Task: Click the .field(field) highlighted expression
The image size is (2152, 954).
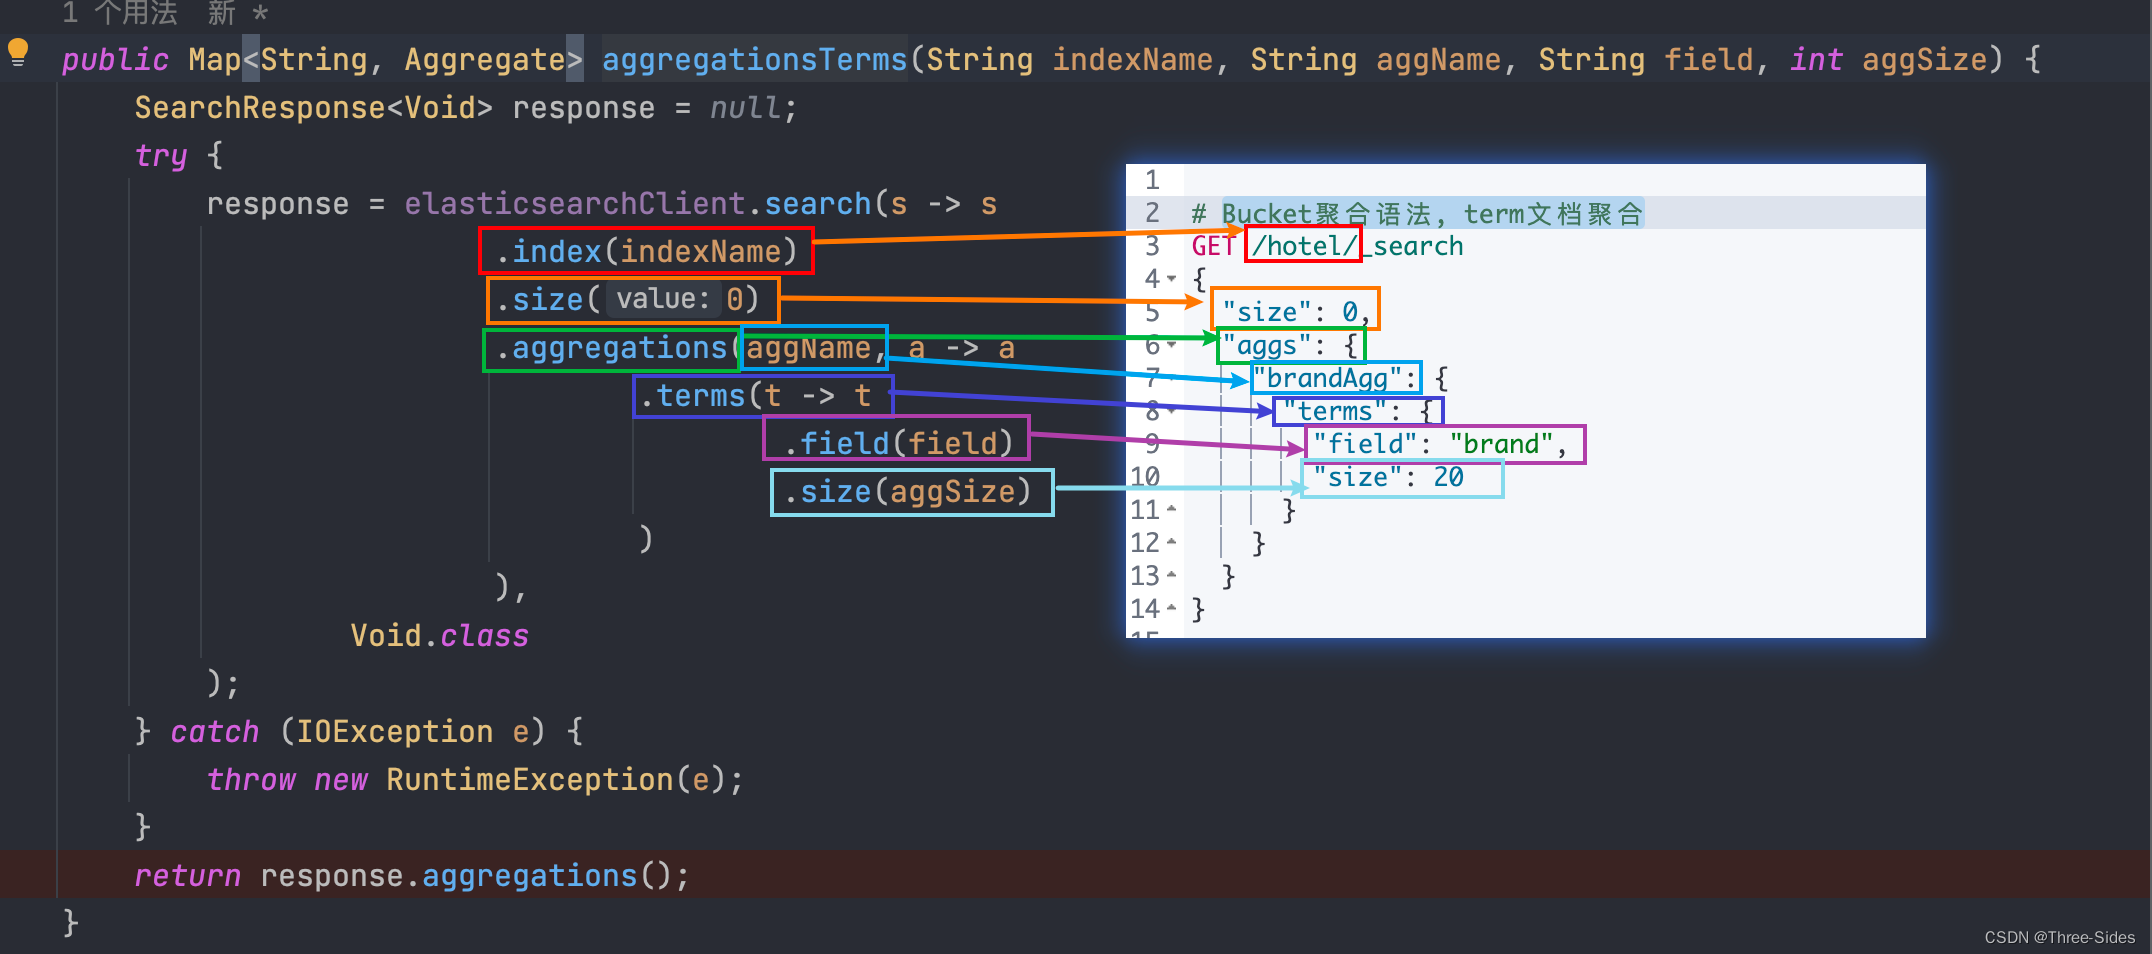Action: [x=896, y=442]
